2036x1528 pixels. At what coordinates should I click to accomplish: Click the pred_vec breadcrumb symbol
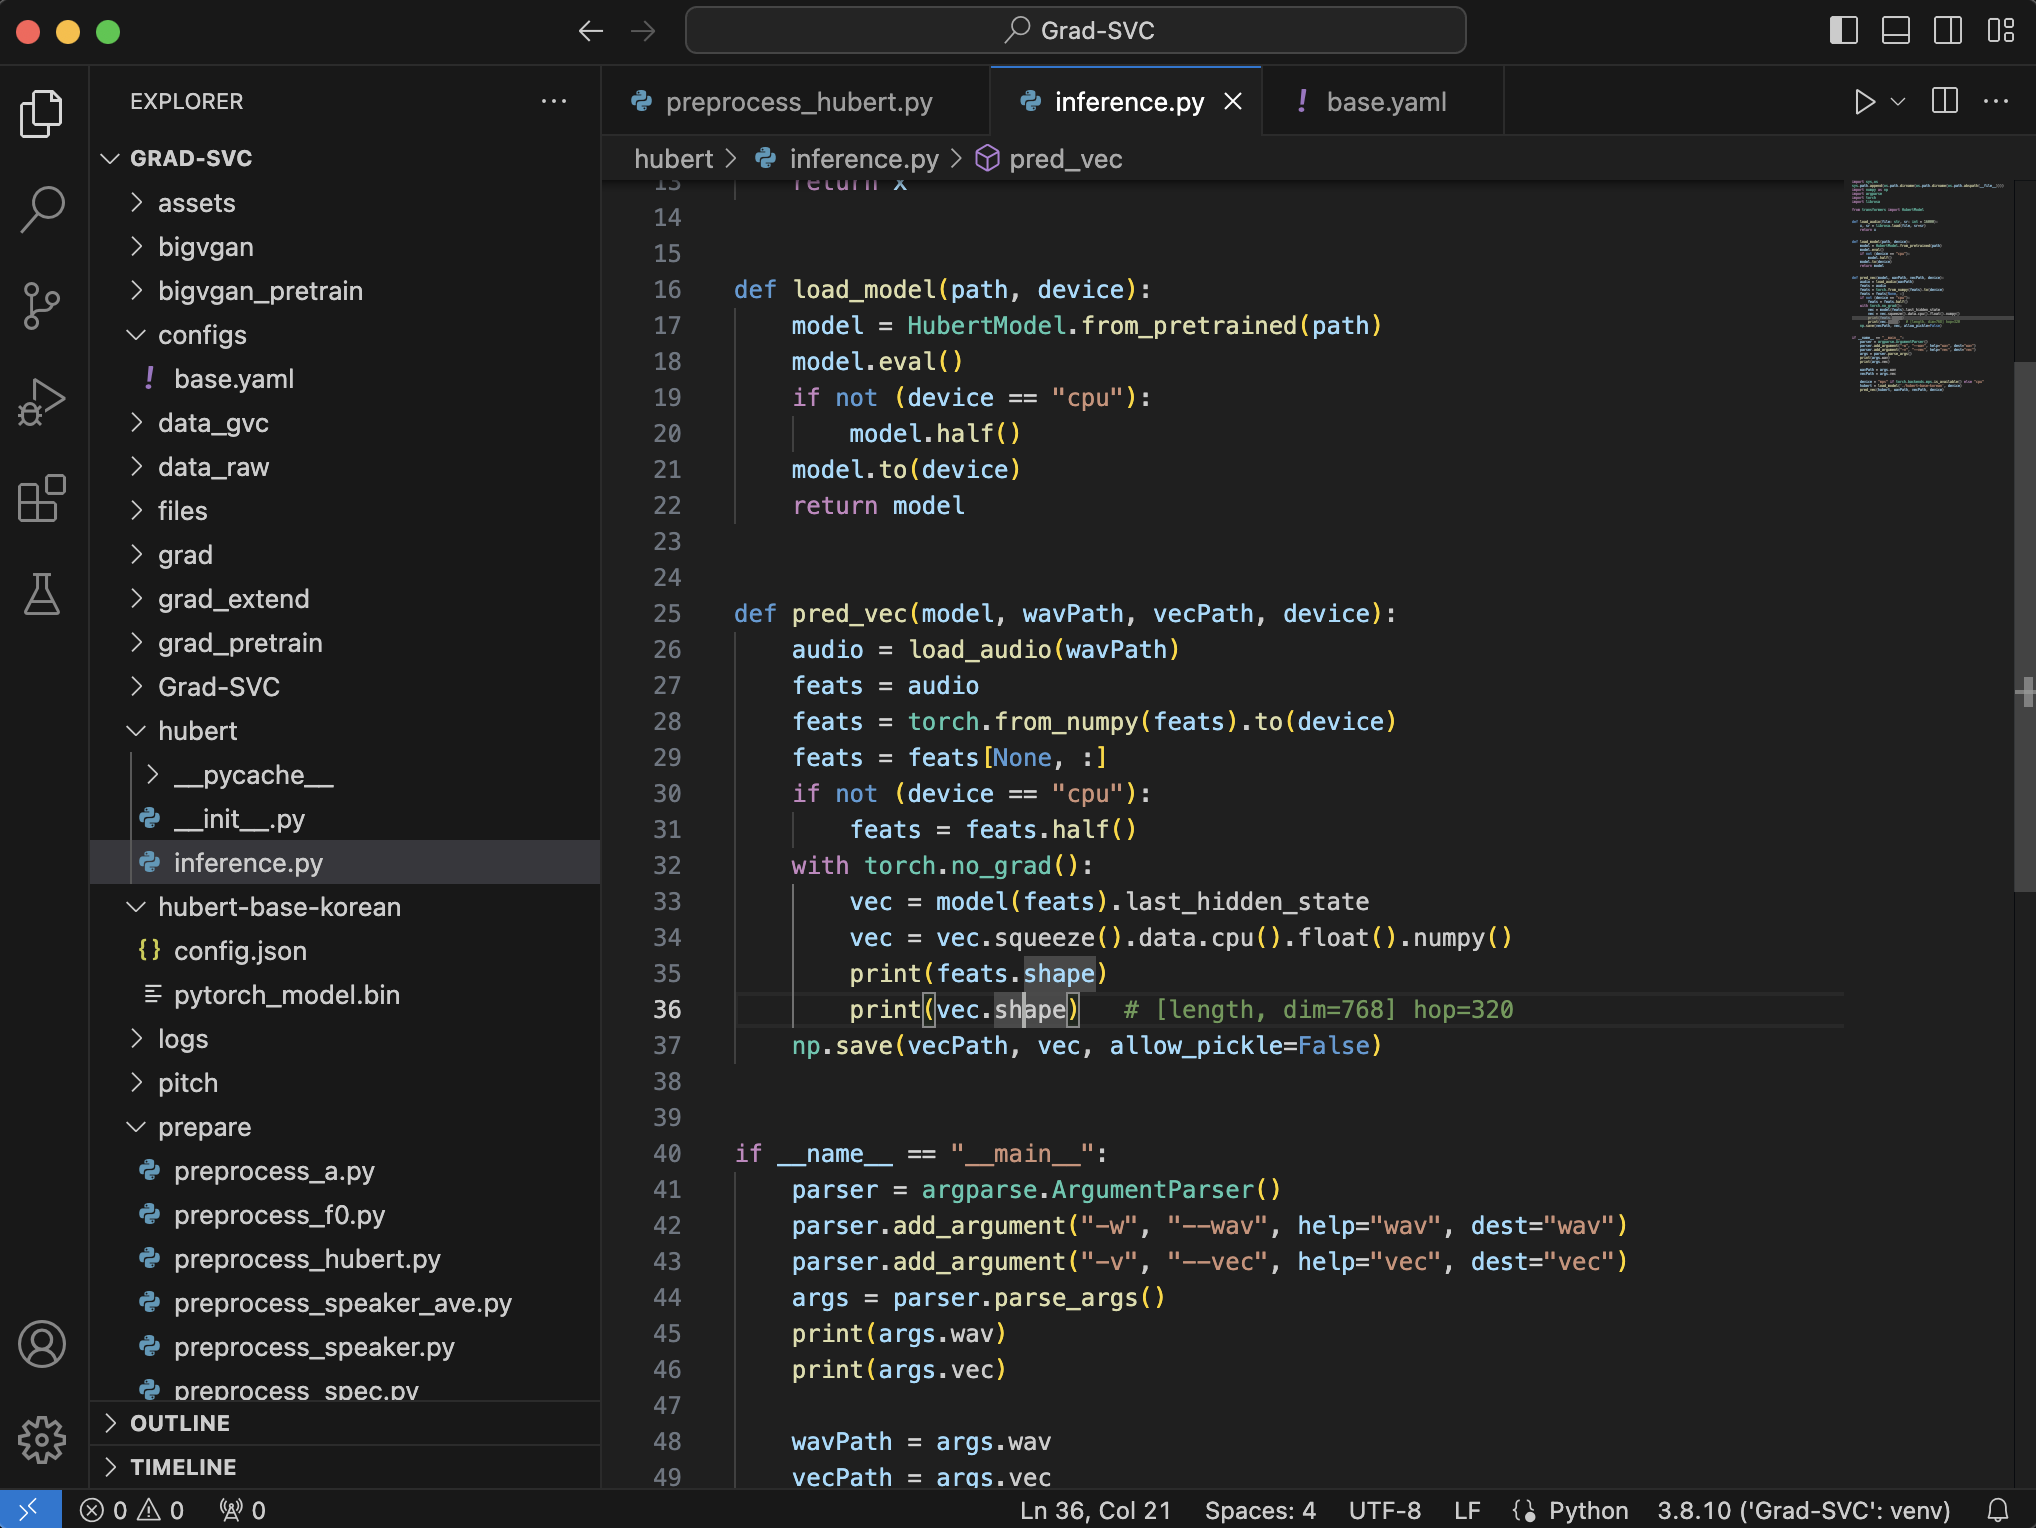click(x=1050, y=158)
